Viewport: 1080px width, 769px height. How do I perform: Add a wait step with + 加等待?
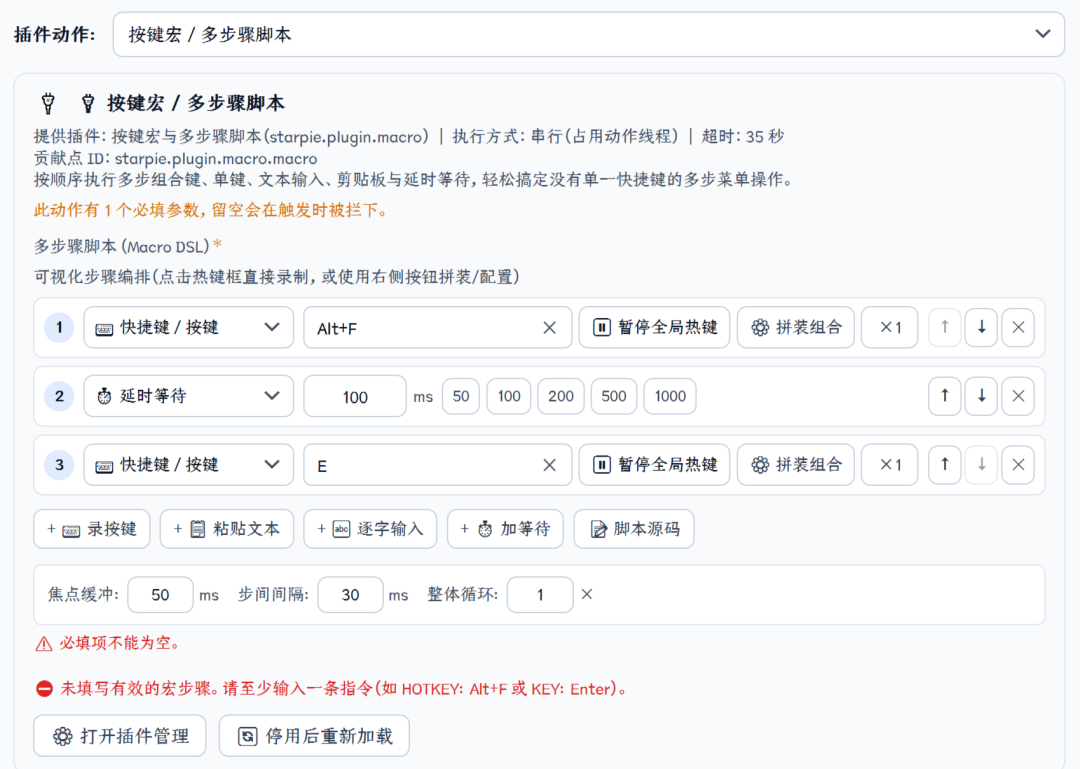tap(505, 529)
